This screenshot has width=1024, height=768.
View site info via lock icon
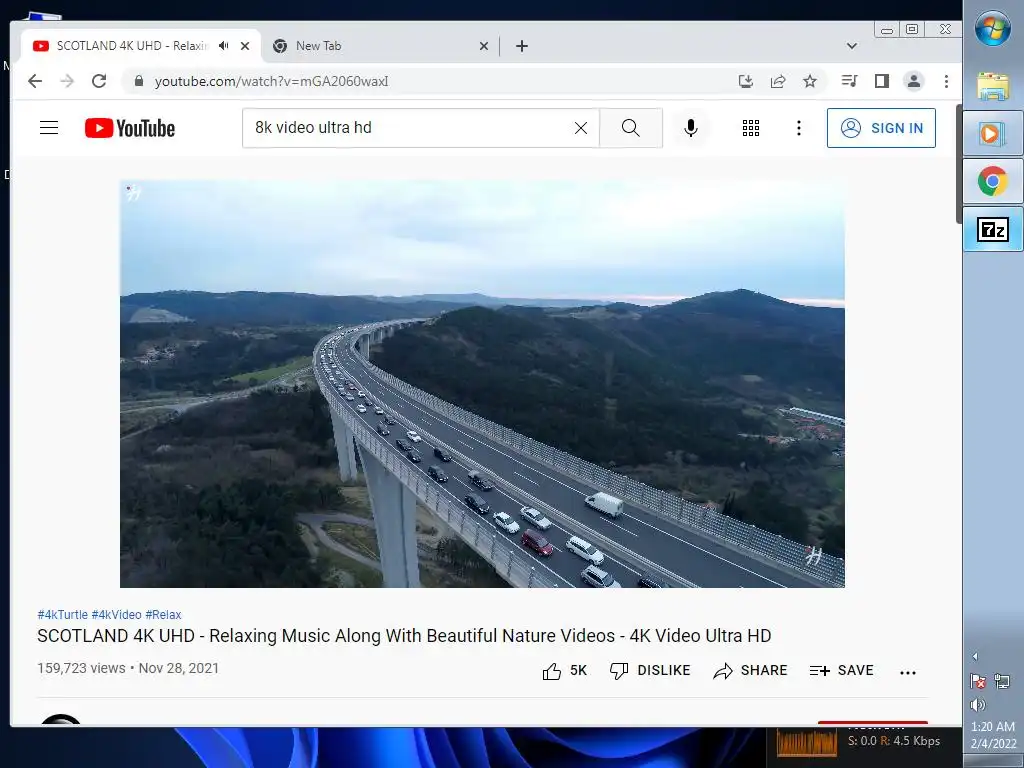138,81
